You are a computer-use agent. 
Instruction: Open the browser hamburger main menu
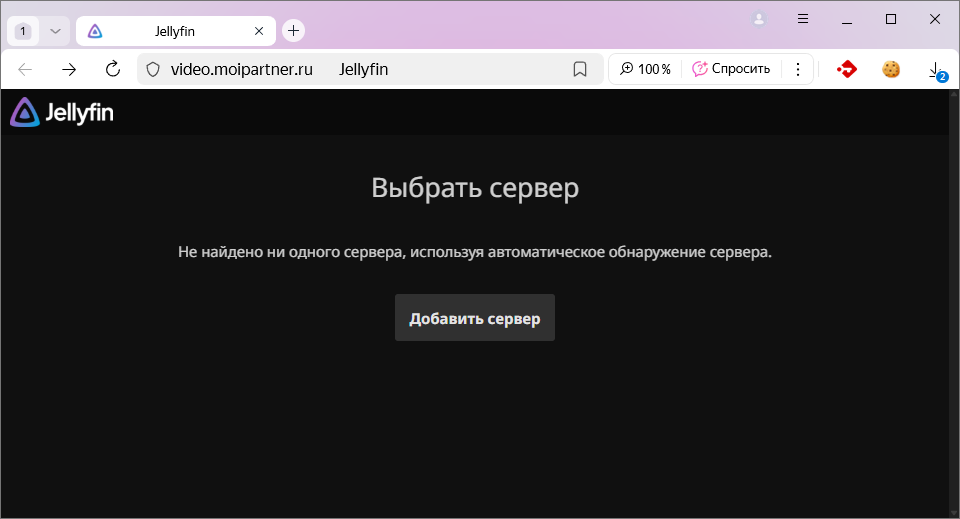[803, 19]
